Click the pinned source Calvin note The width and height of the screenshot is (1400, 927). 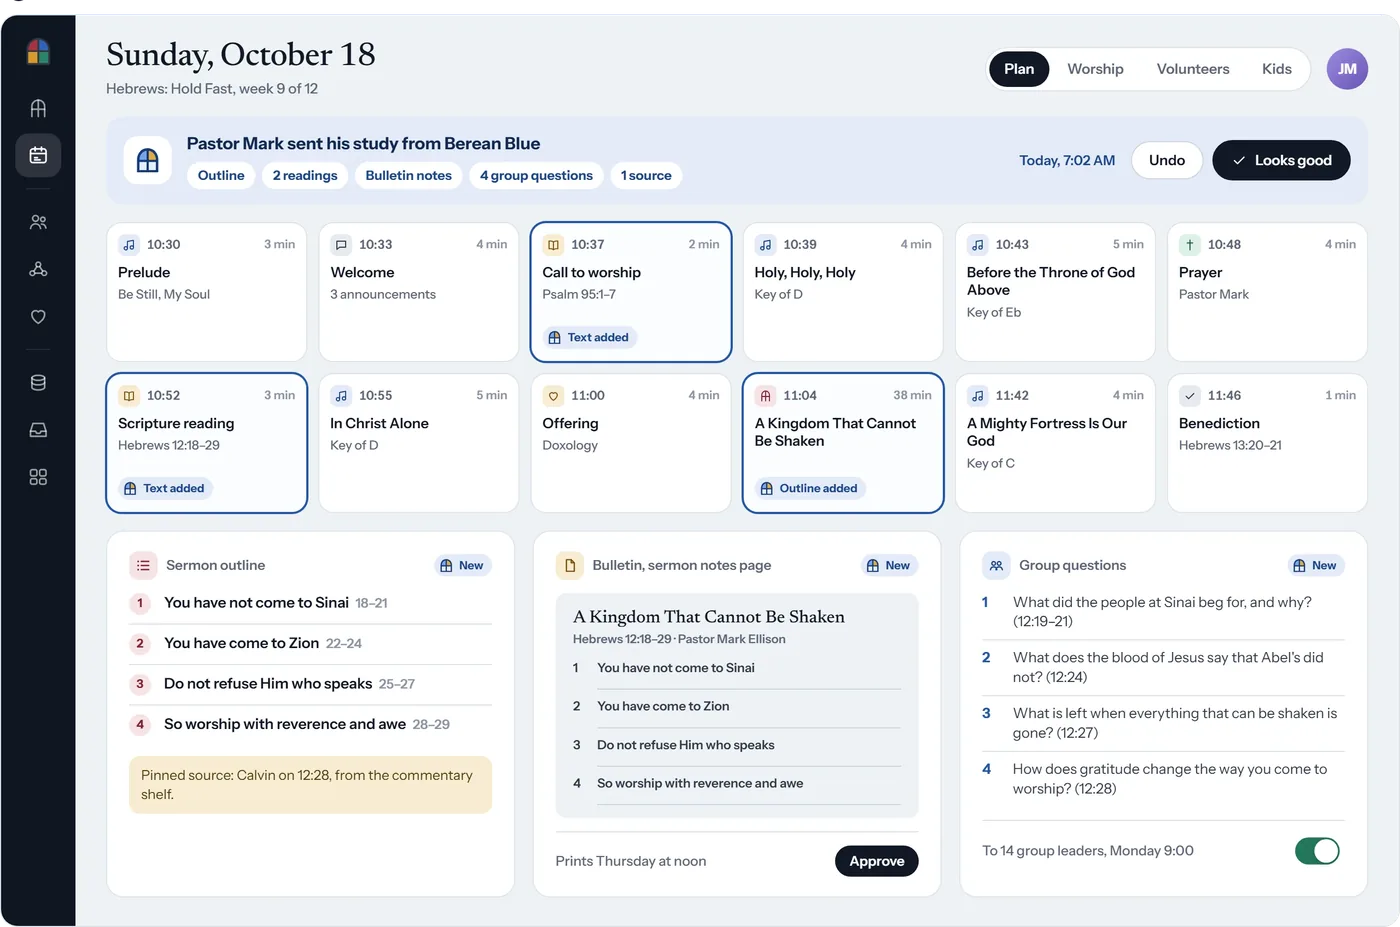coord(311,785)
